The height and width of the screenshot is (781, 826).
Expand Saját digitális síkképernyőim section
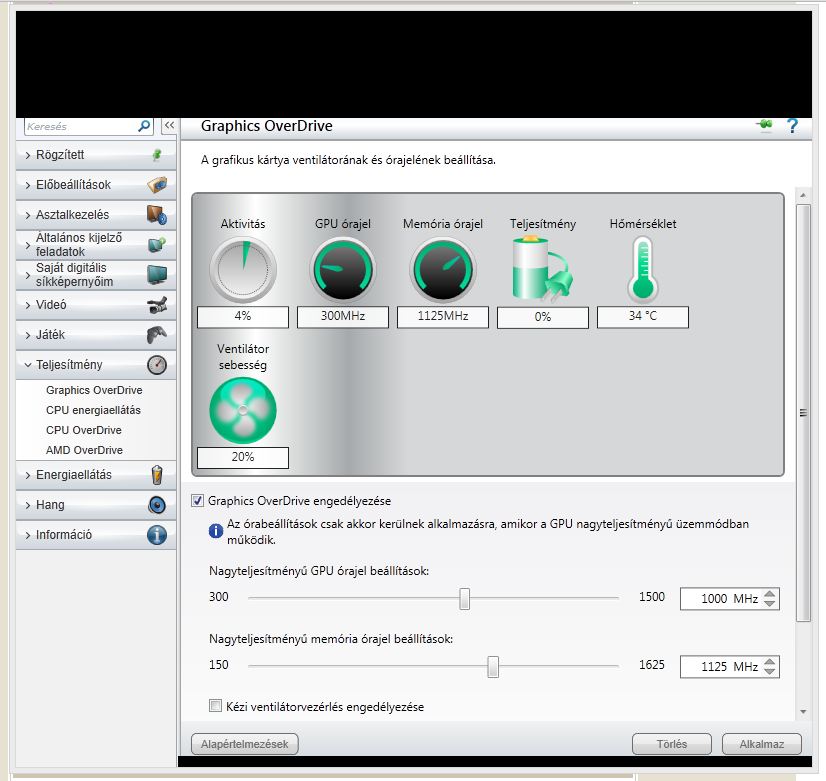(96, 274)
